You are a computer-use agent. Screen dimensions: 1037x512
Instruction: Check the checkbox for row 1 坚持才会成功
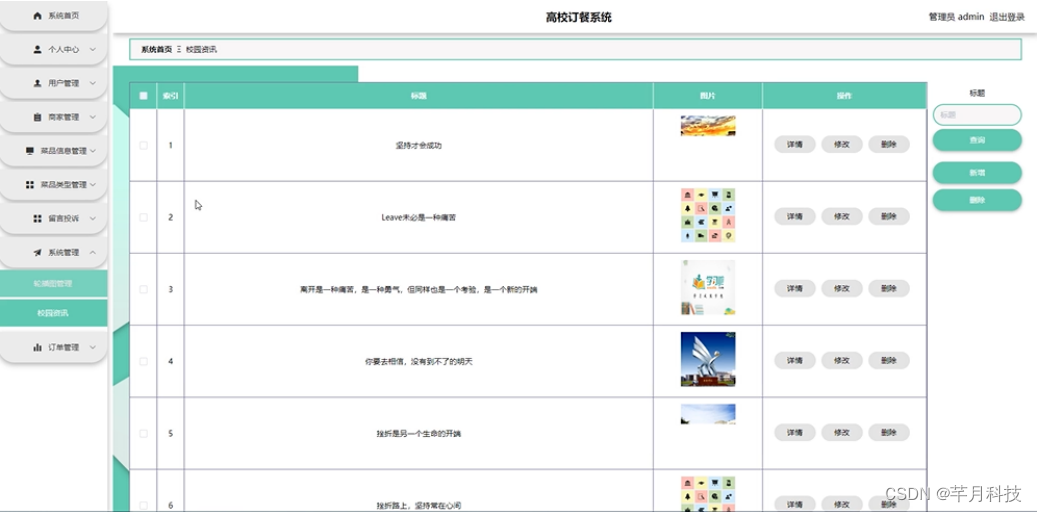point(143,146)
